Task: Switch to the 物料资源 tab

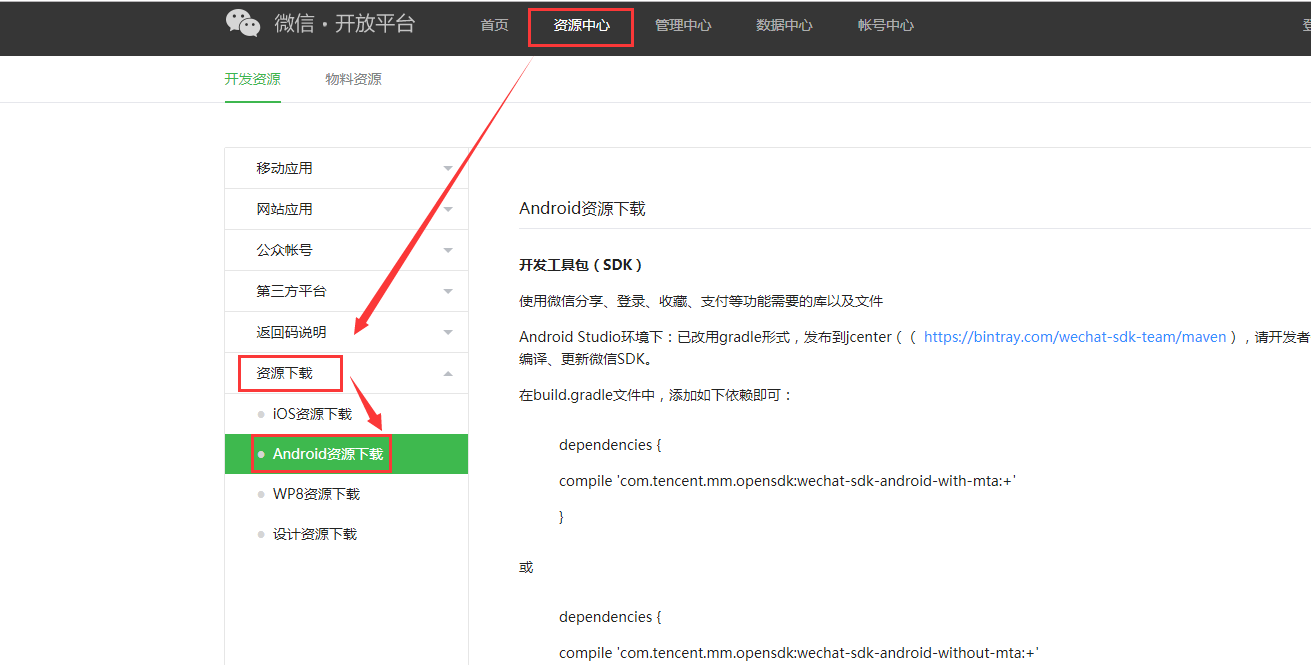Action: [x=353, y=79]
